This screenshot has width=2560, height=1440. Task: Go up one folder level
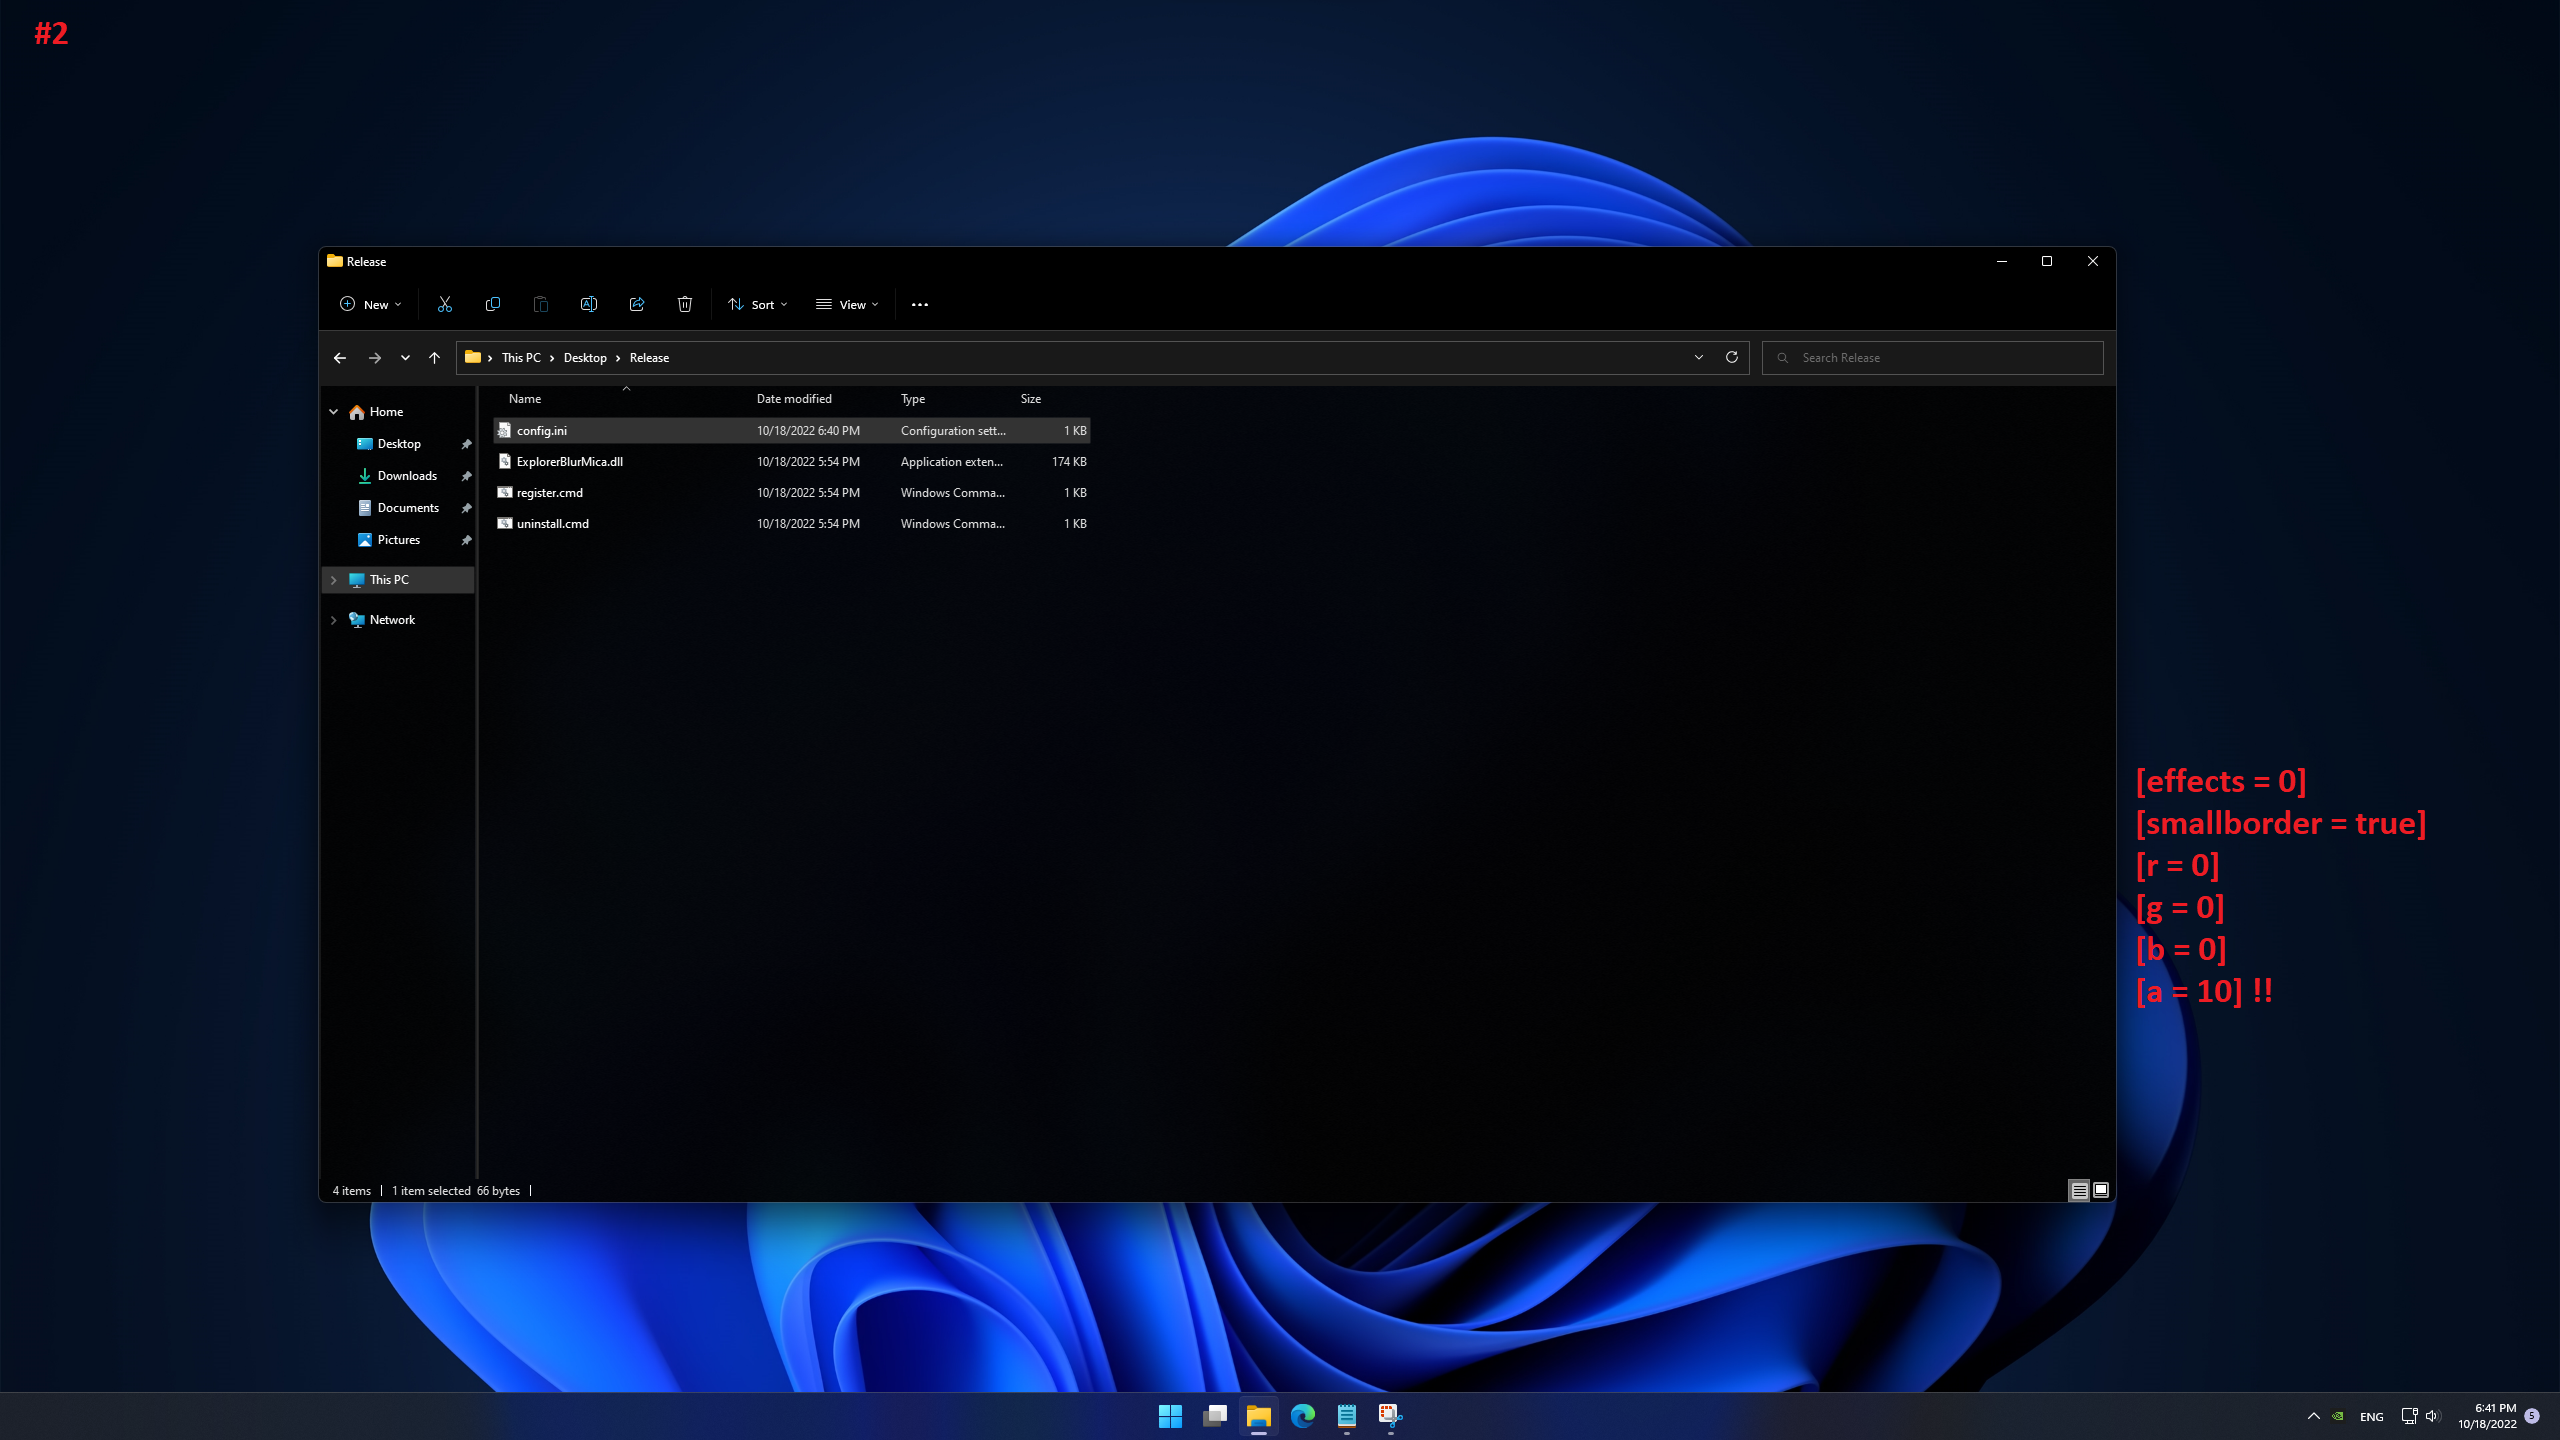click(x=434, y=358)
